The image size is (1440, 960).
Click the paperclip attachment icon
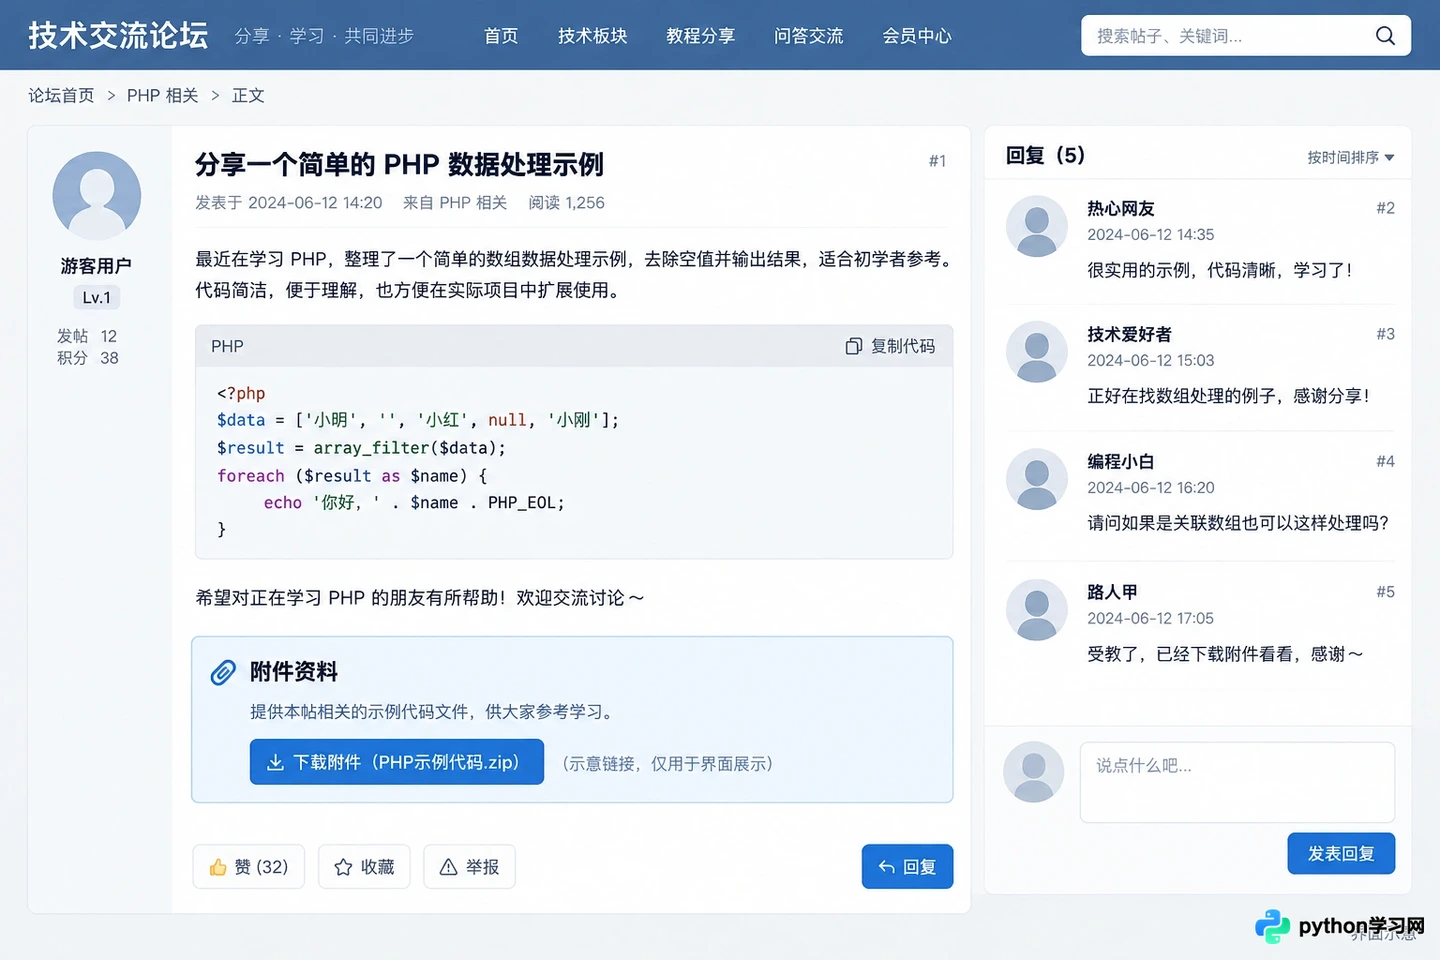[x=223, y=672]
